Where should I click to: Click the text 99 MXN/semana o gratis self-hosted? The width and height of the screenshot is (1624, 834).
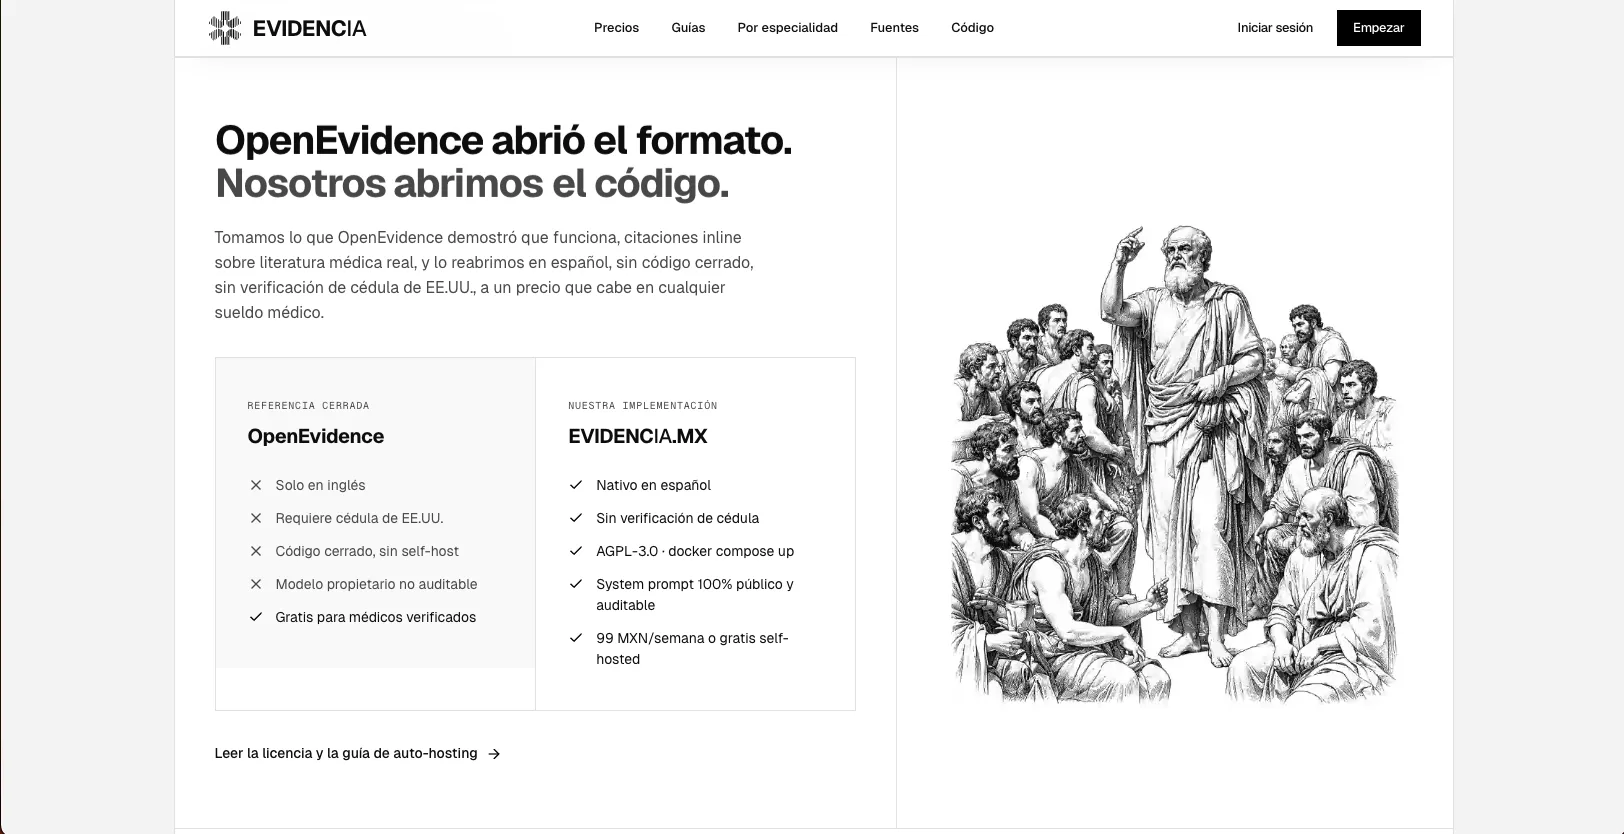(x=693, y=648)
